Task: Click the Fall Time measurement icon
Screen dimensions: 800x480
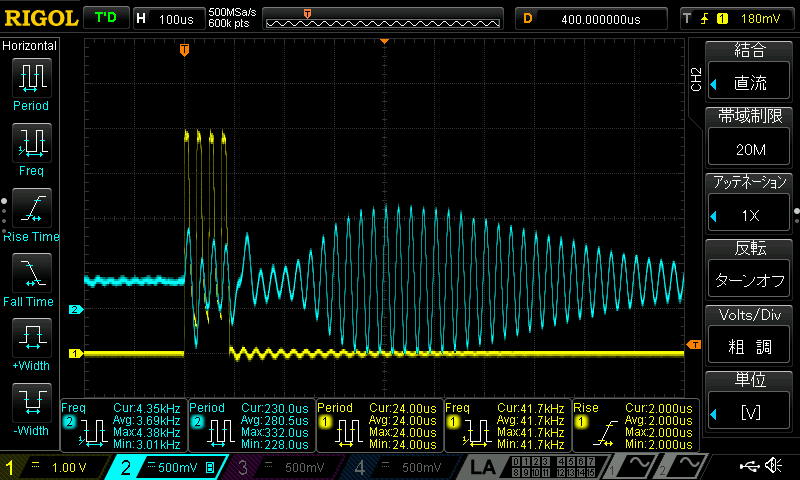Action: 30,274
